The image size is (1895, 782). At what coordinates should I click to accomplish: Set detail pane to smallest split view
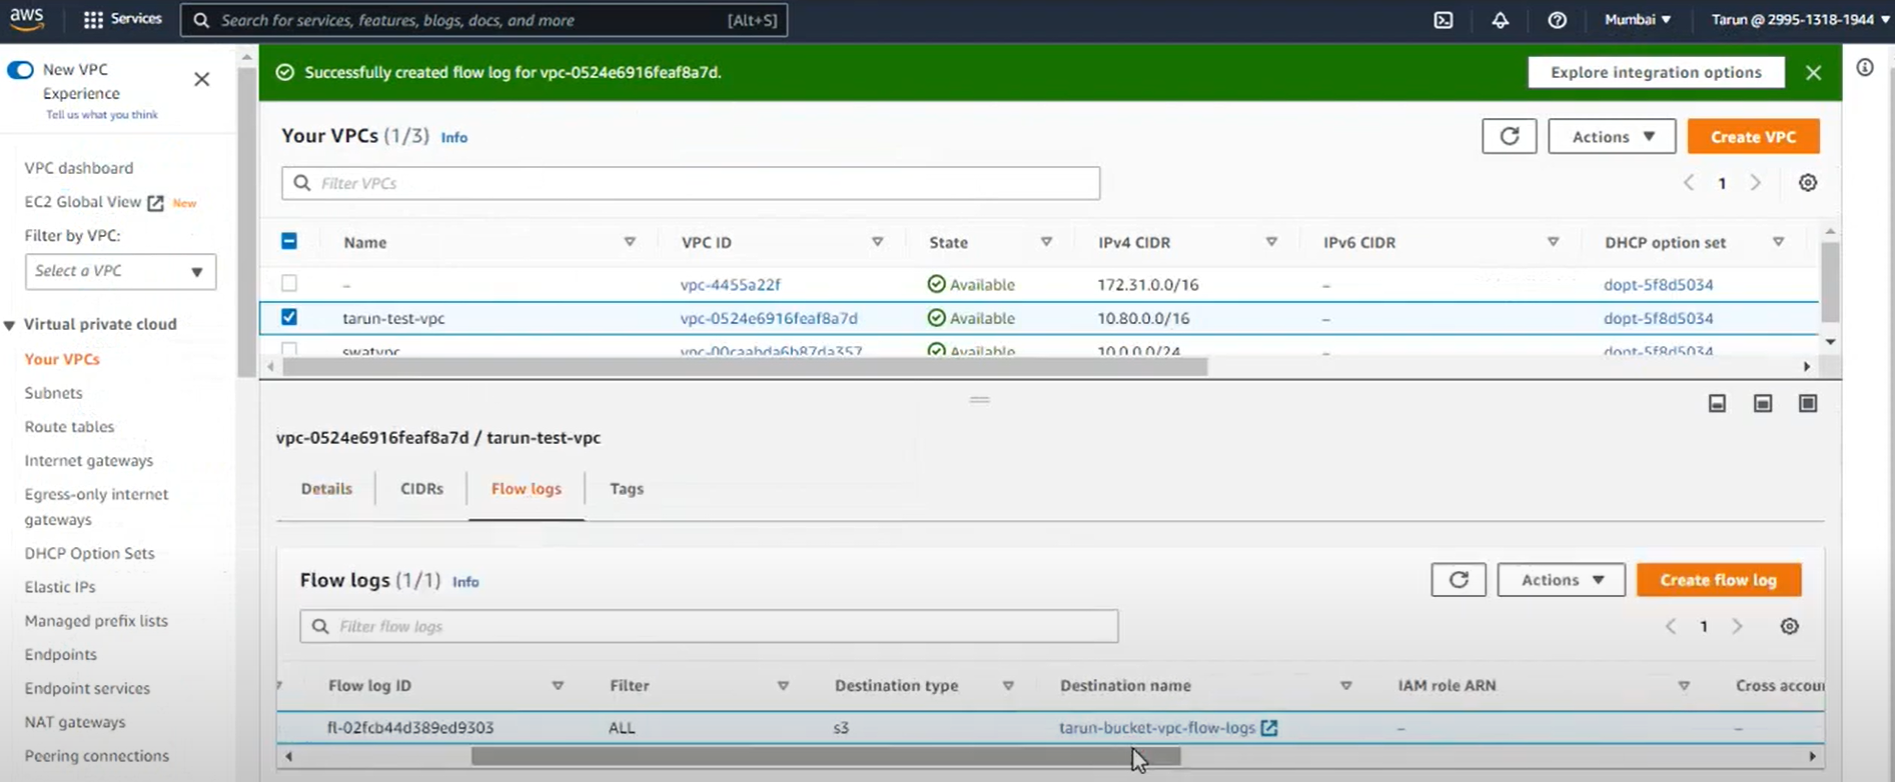point(1717,403)
